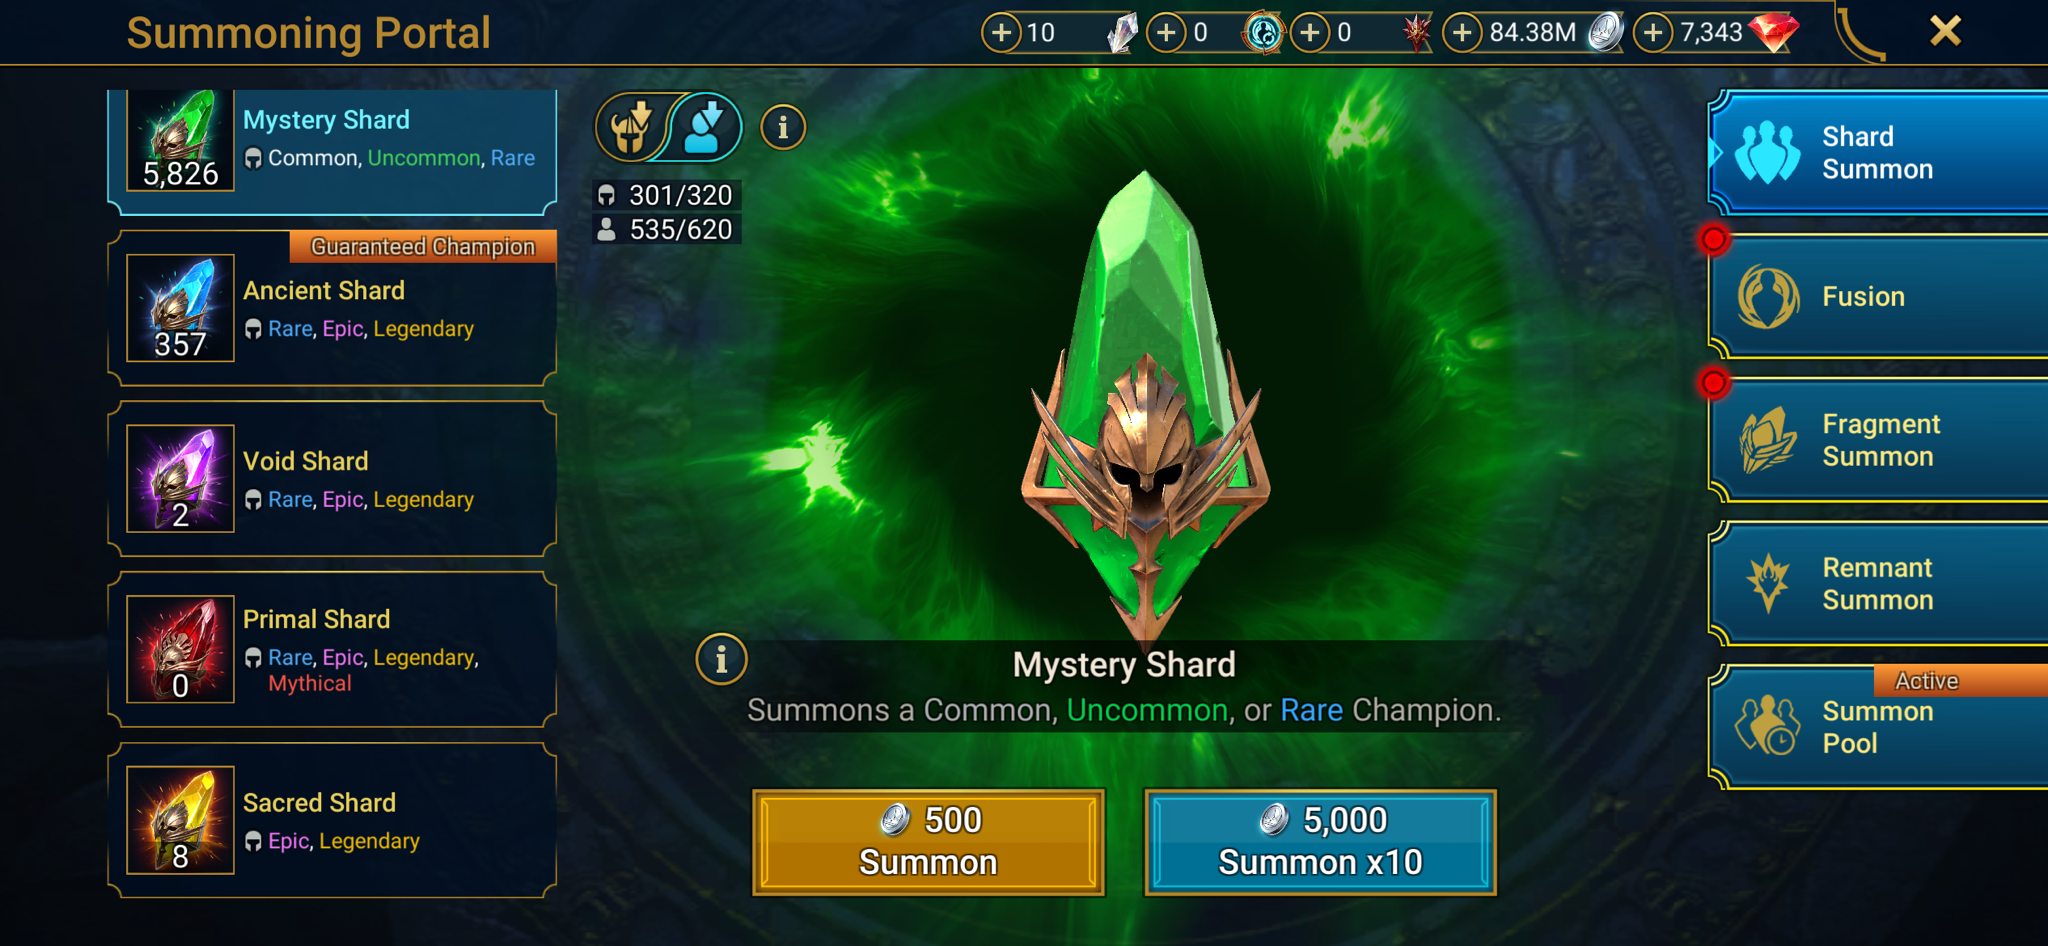Close the Summoning Portal screen

[1945, 31]
